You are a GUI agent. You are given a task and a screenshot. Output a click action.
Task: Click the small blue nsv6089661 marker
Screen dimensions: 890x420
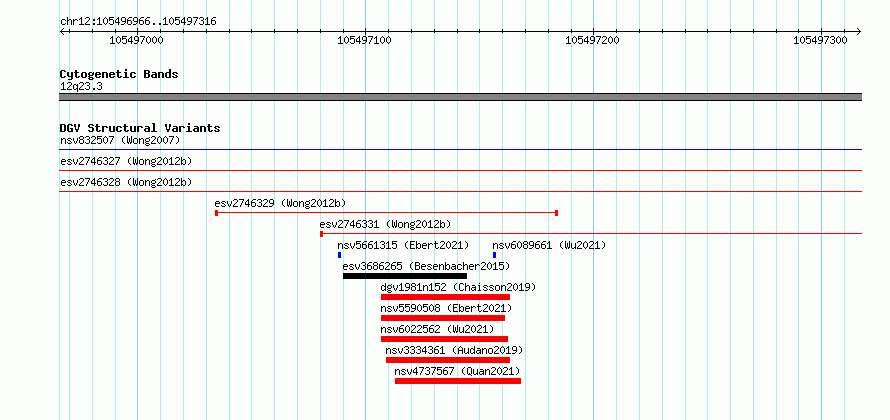point(494,255)
